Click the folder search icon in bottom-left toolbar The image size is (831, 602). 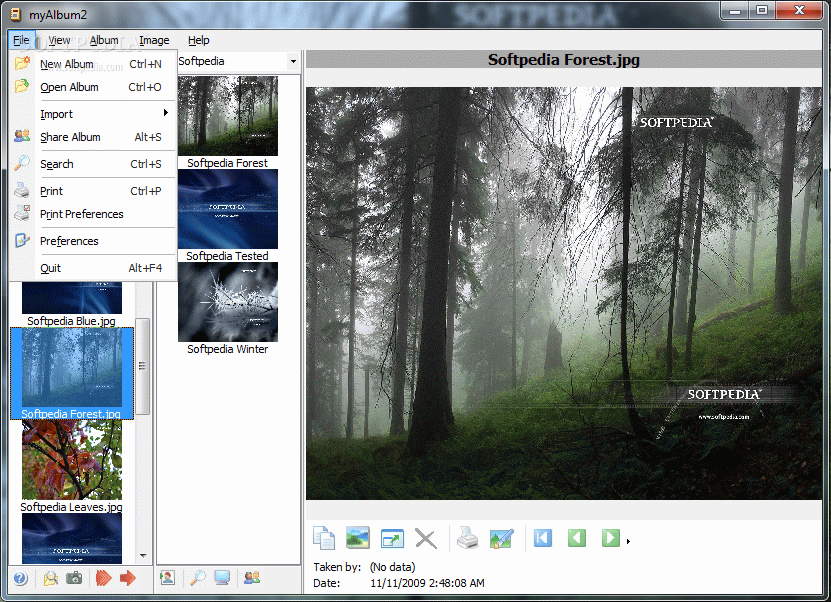pos(51,578)
